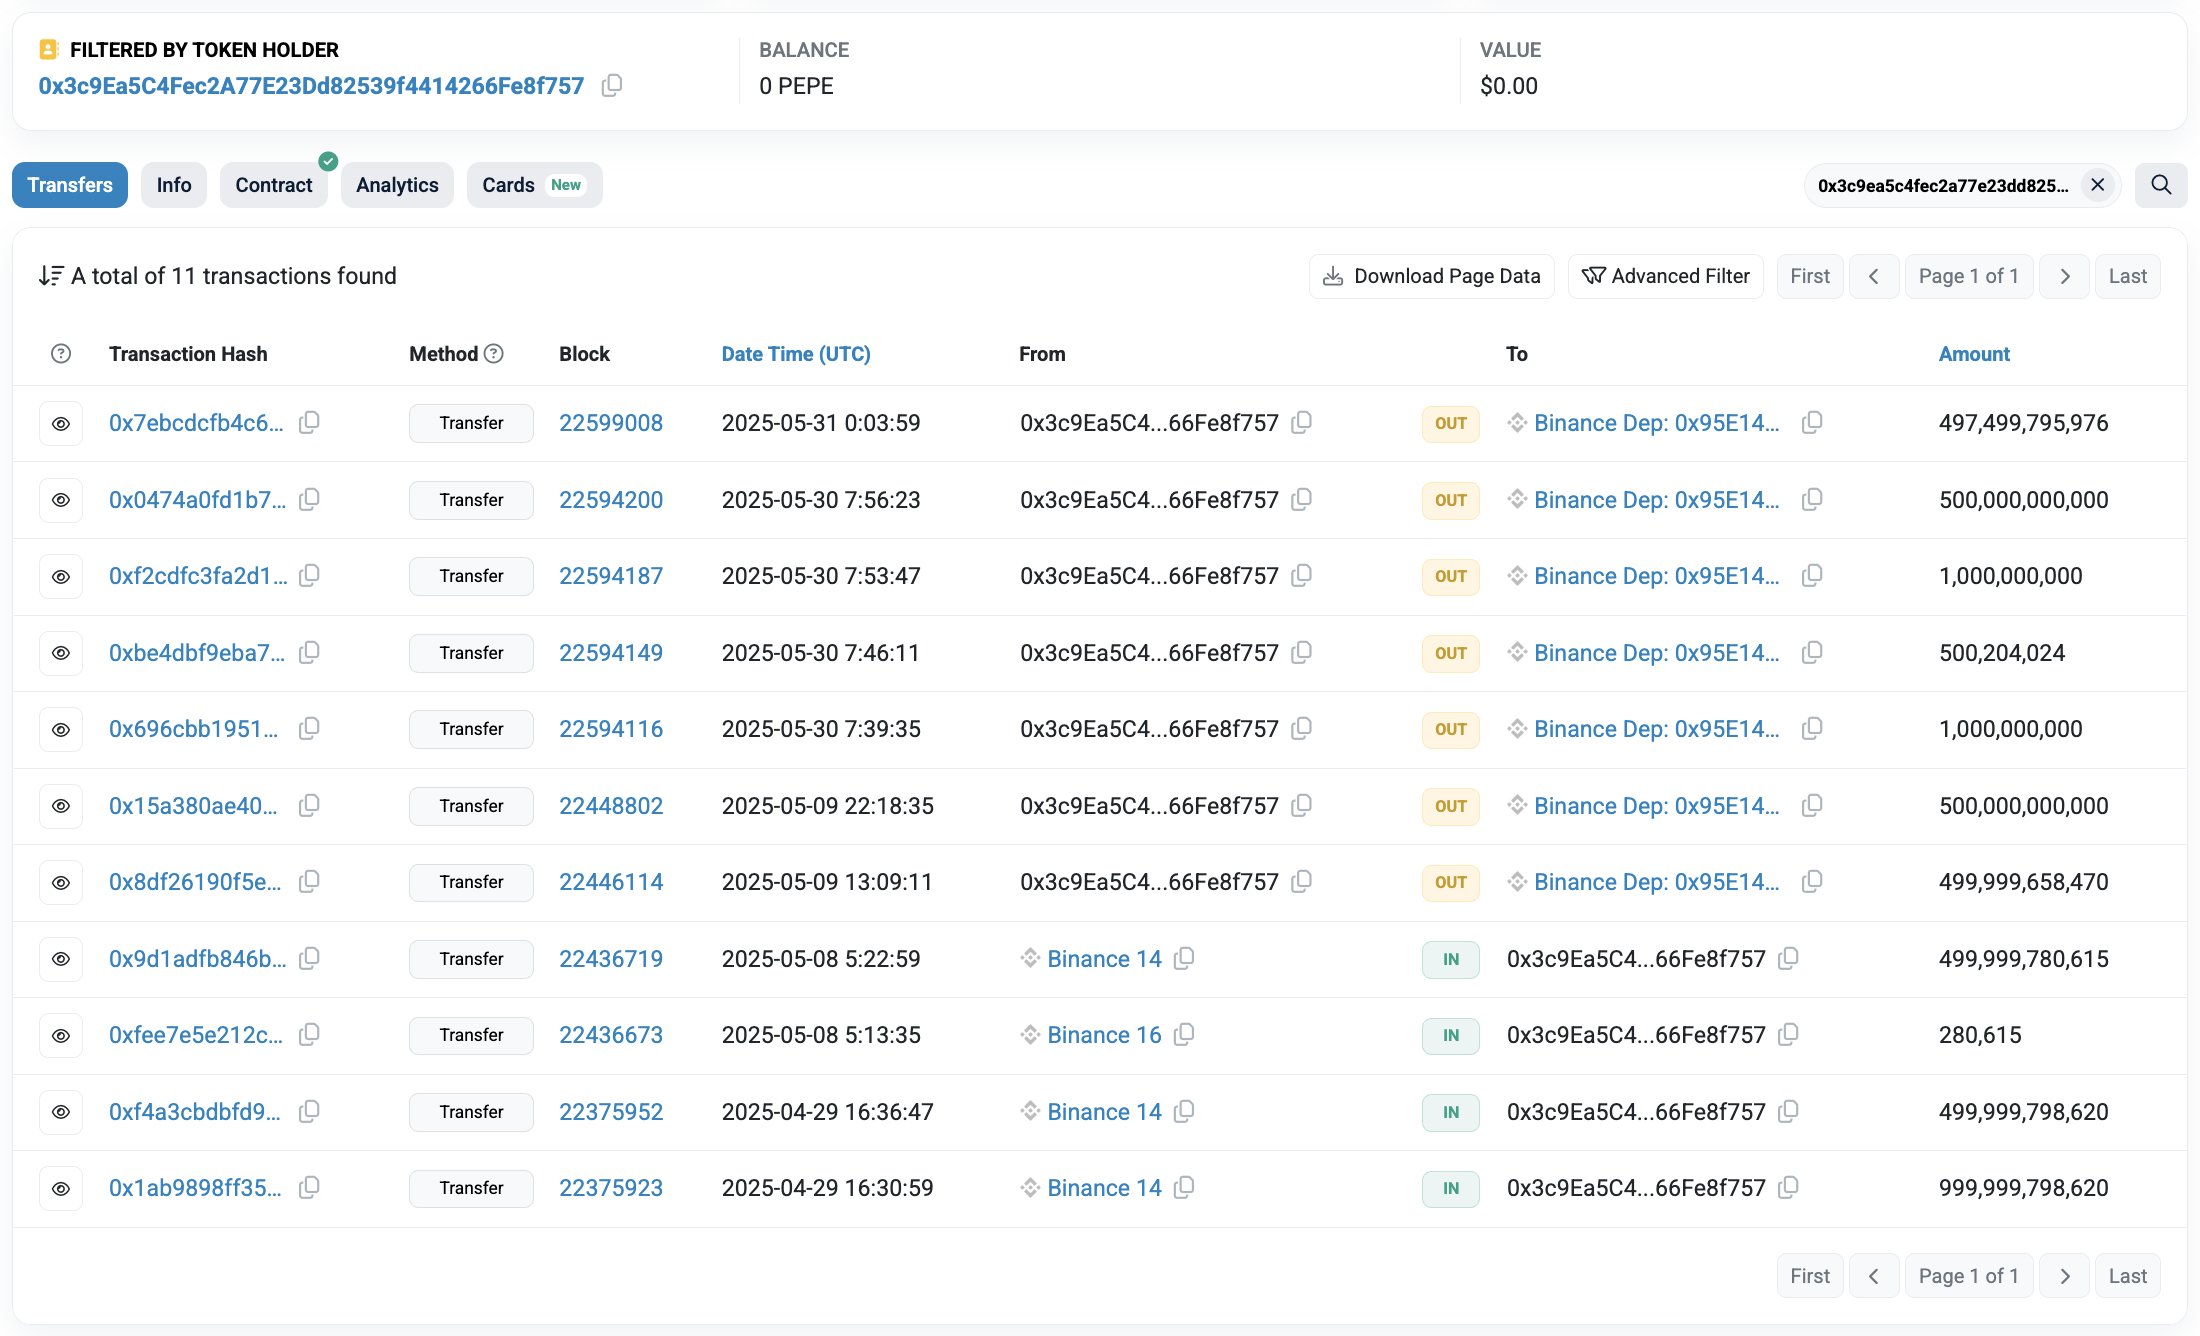
Task: Open the Contract tab
Action: coord(274,185)
